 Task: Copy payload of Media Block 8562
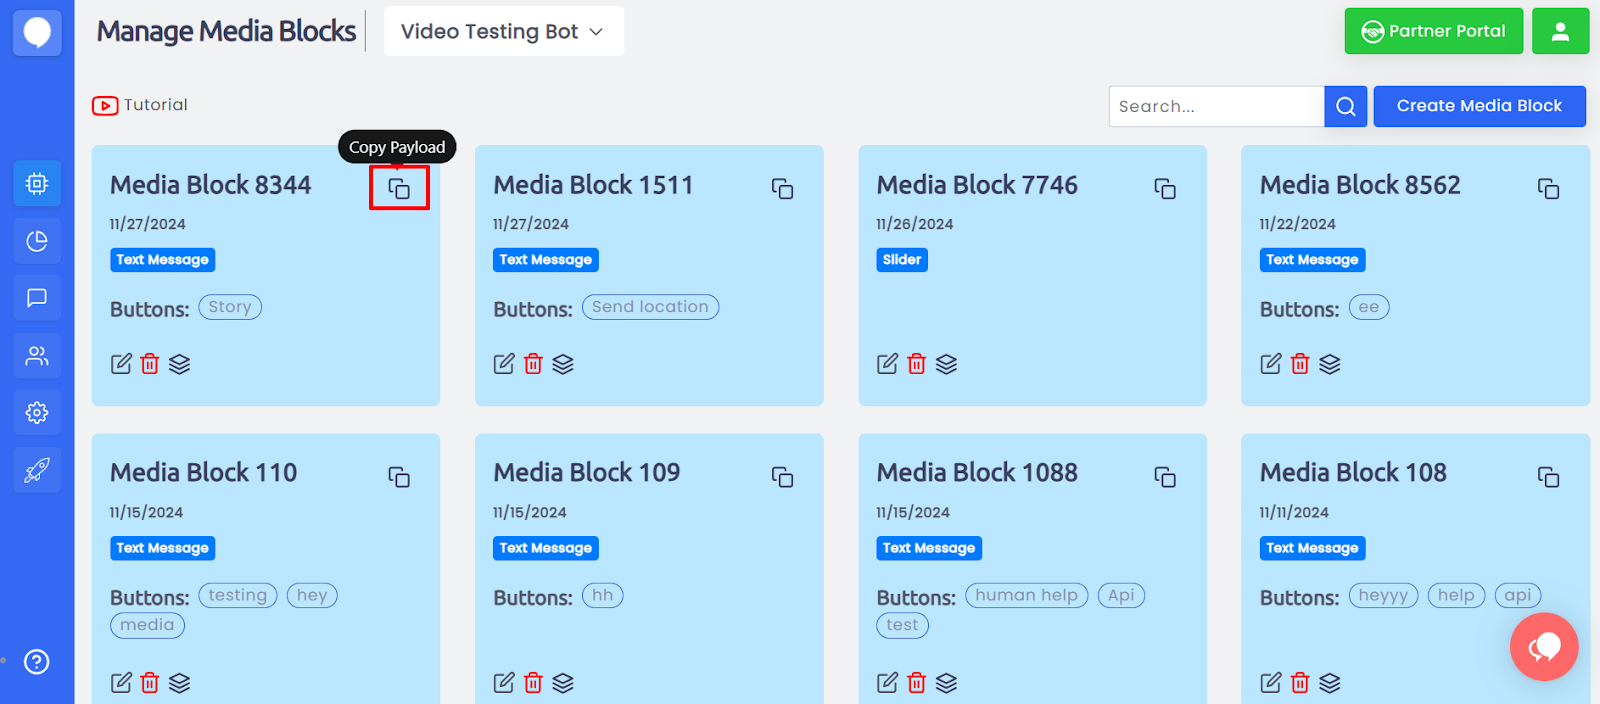[x=1548, y=189]
